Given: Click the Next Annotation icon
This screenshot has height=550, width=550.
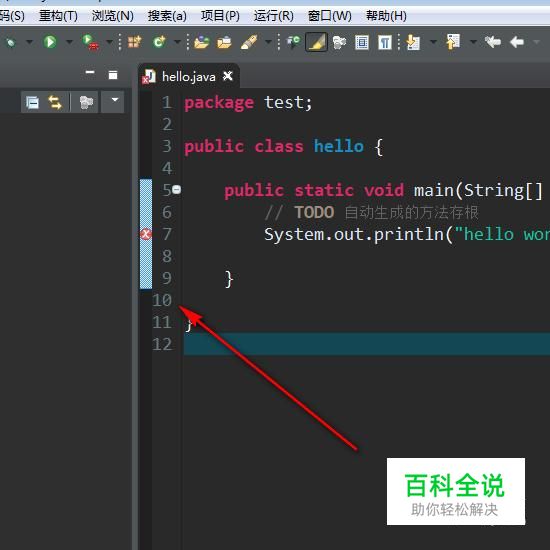Looking at the screenshot, I should click(x=413, y=42).
